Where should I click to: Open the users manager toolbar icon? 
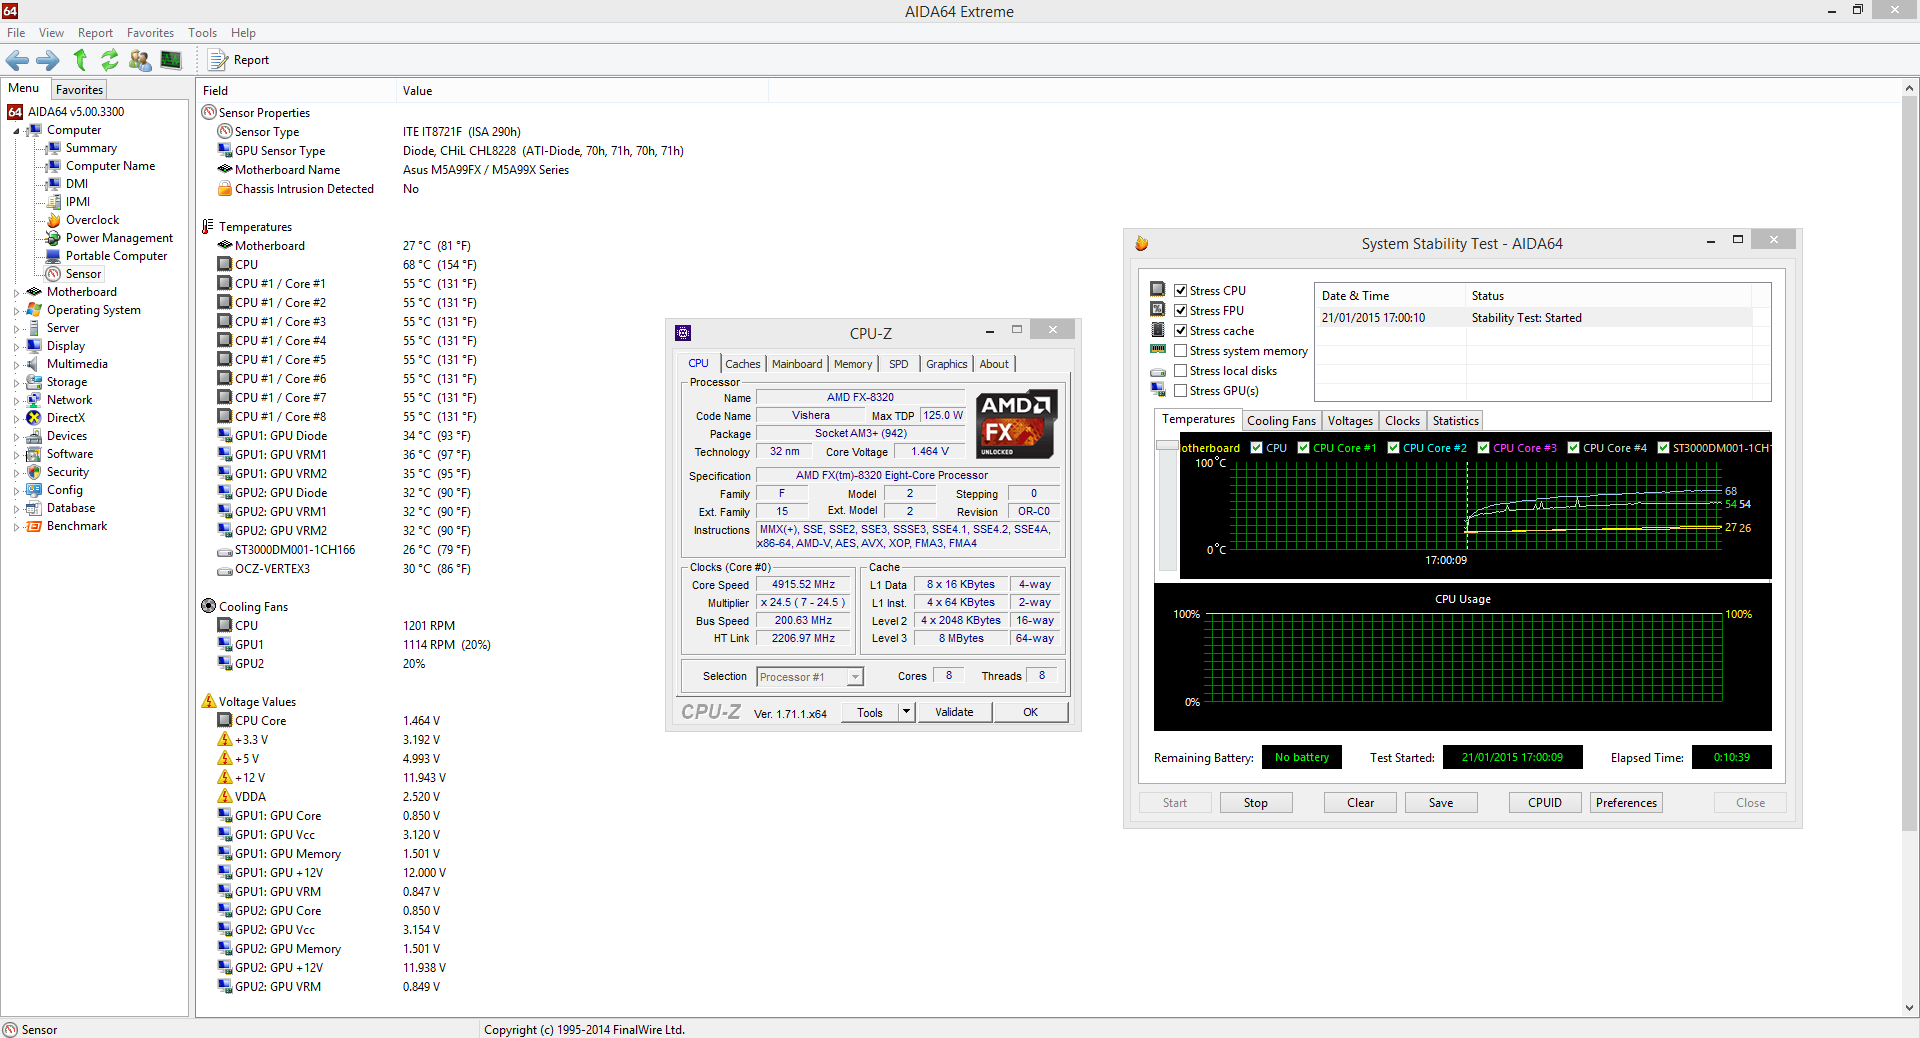(140, 60)
